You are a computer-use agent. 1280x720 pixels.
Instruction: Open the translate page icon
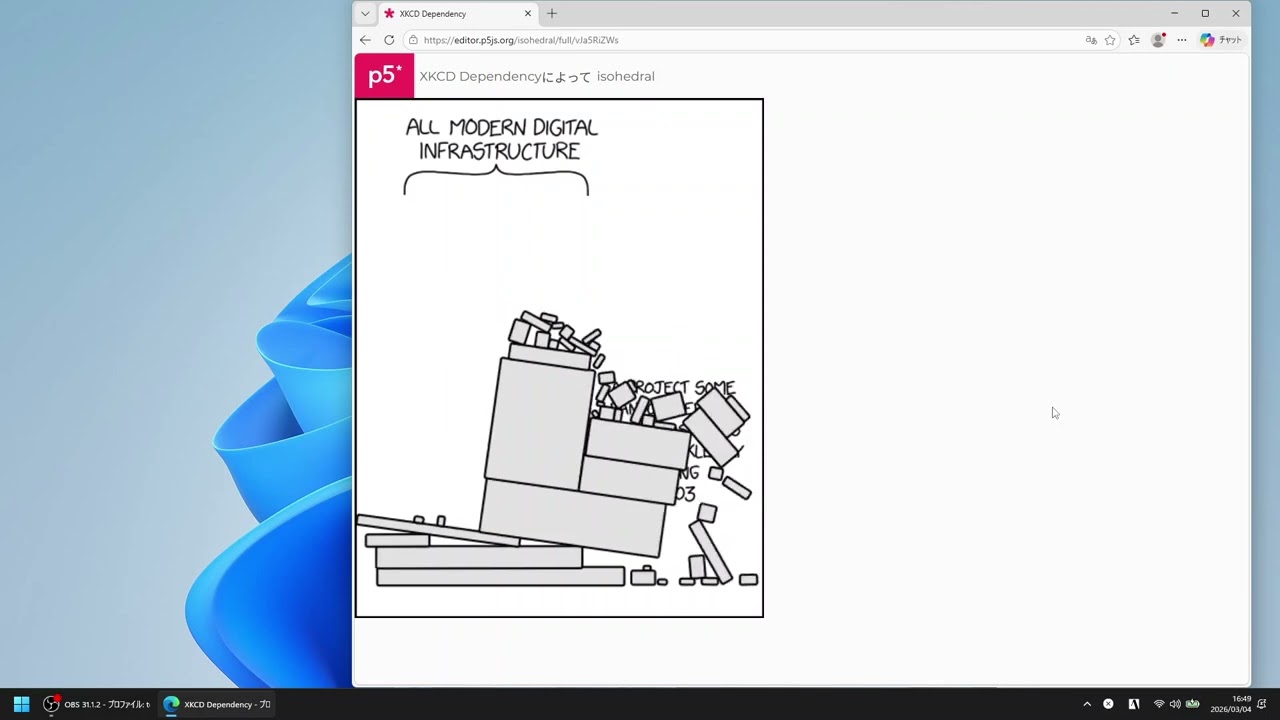[1091, 40]
